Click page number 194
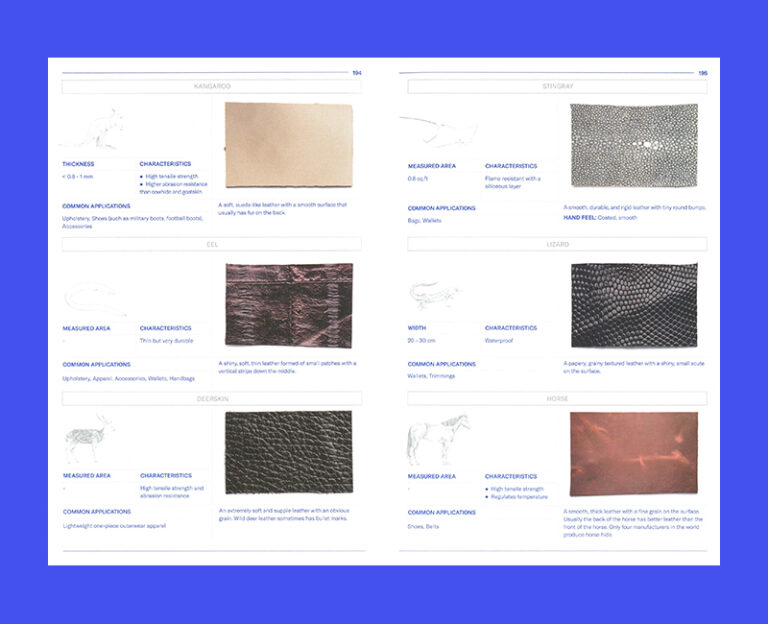This screenshot has height=624, width=768. 357,73
